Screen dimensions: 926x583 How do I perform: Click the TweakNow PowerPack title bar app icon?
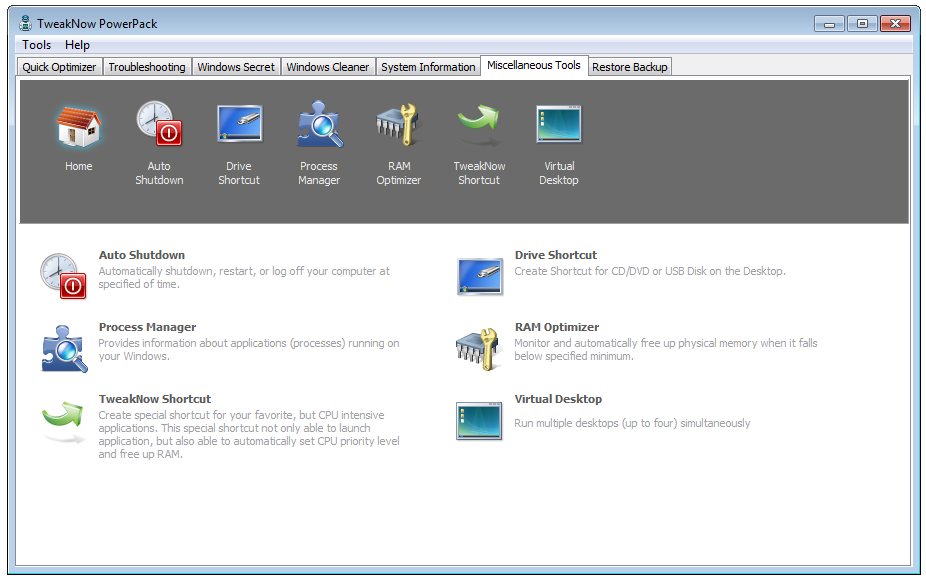click(25, 24)
